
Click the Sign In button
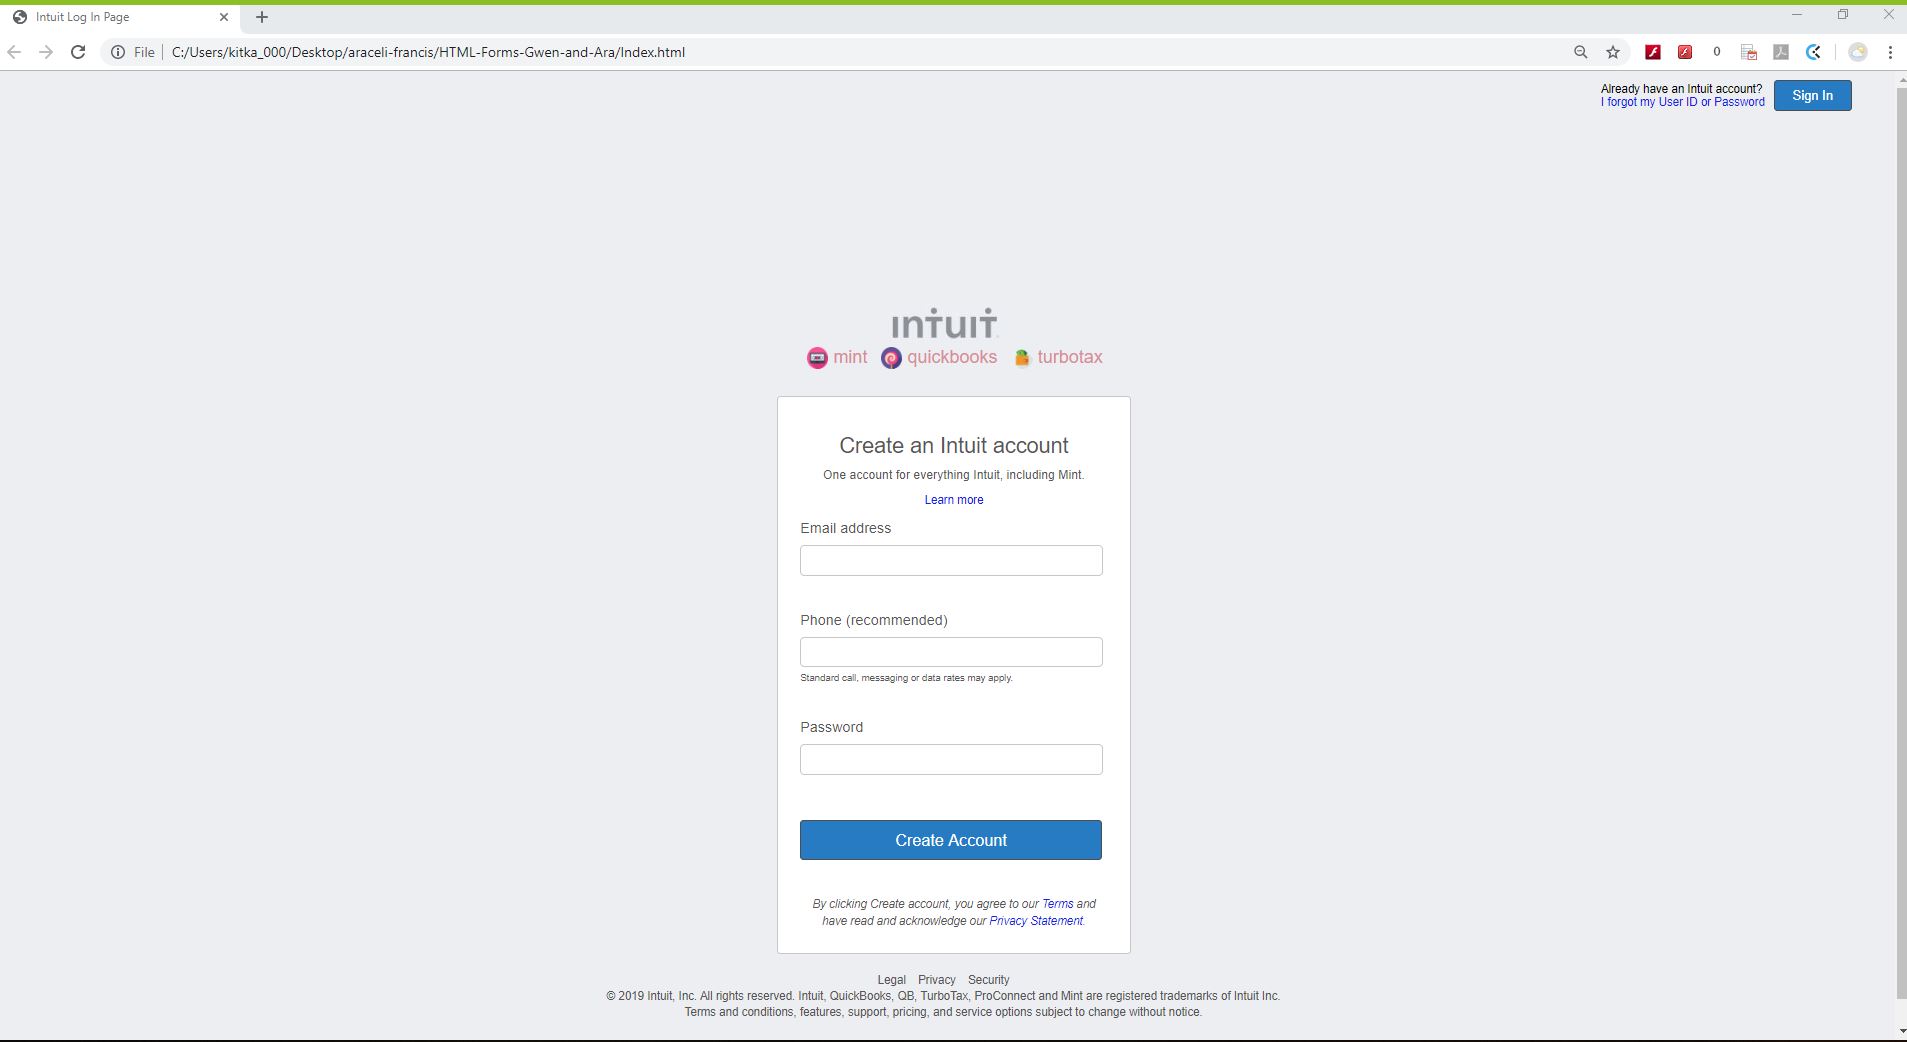[x=1812, y=95]
